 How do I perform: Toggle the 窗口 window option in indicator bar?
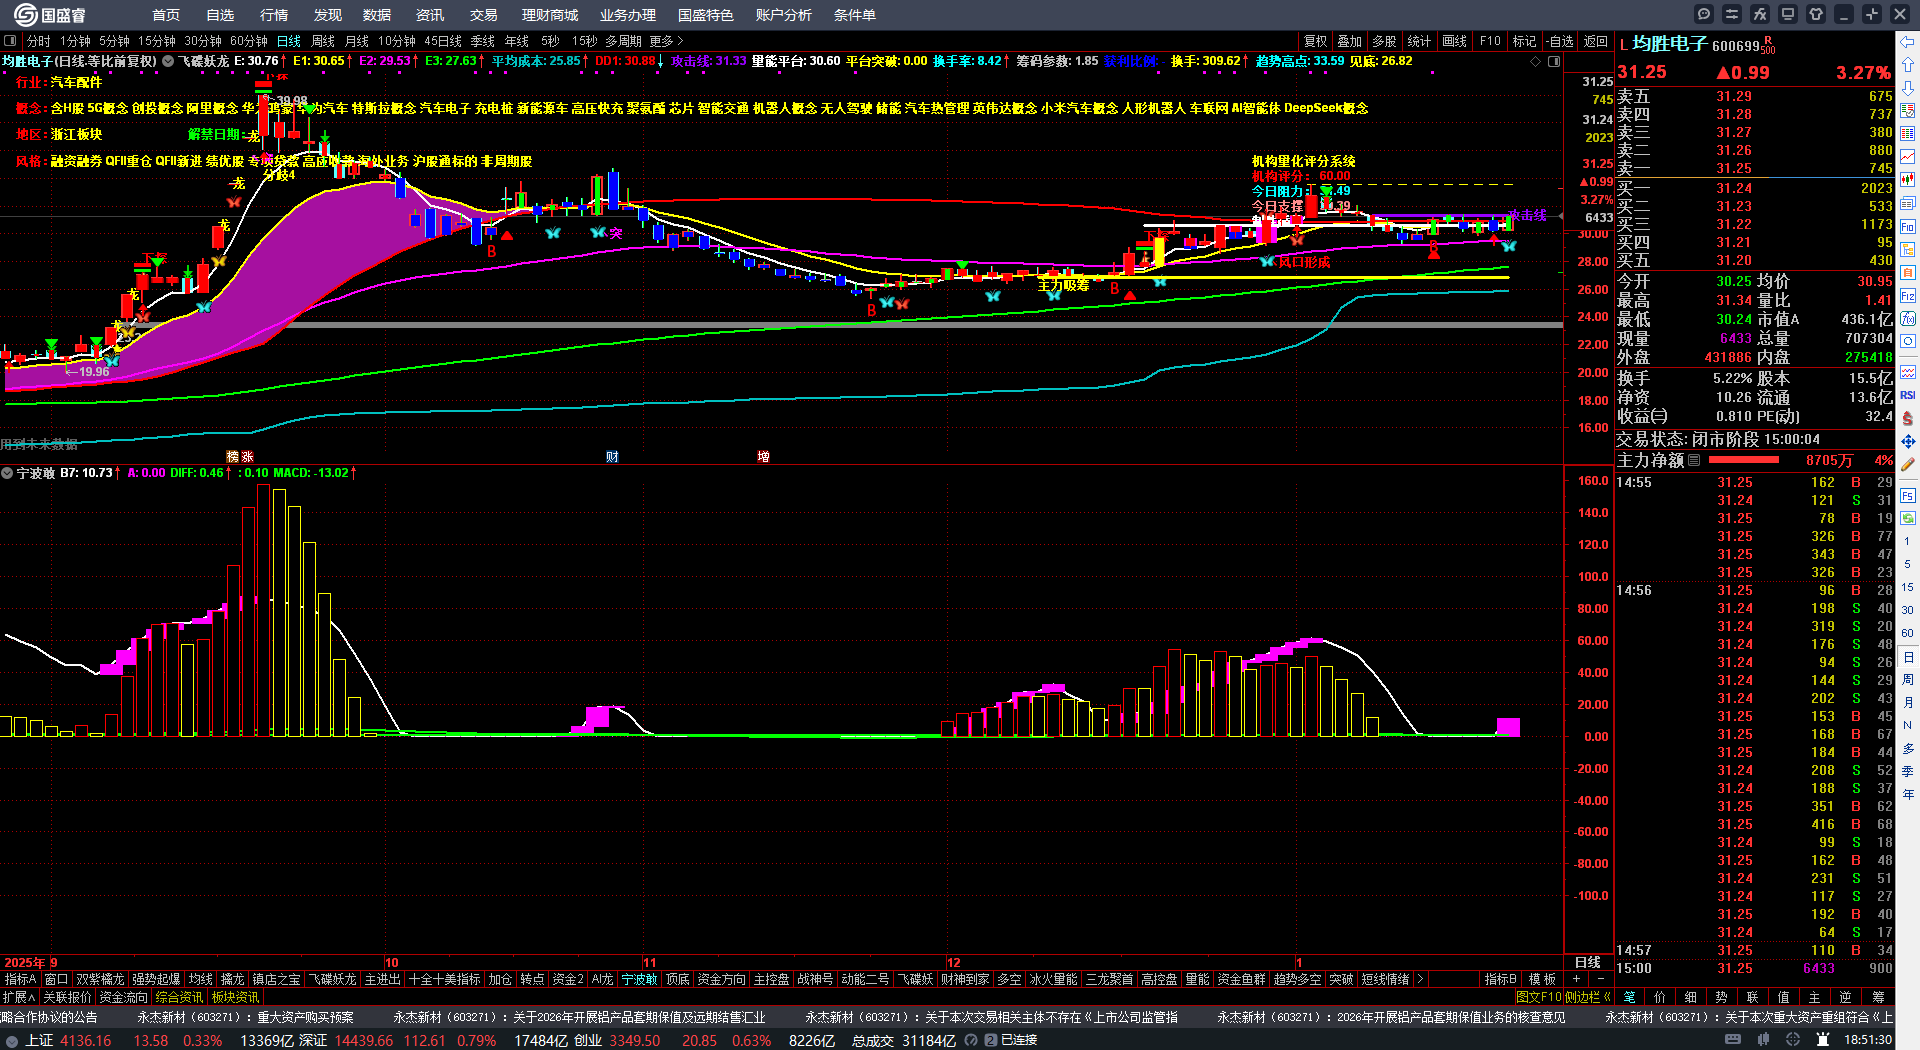pos(56,979)
